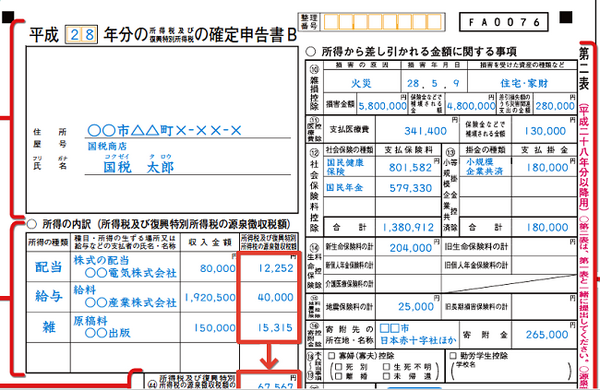Click the 4,800,000 insurance compensation amount
This screenshot has height=390, width=600.
coord(471,106)
